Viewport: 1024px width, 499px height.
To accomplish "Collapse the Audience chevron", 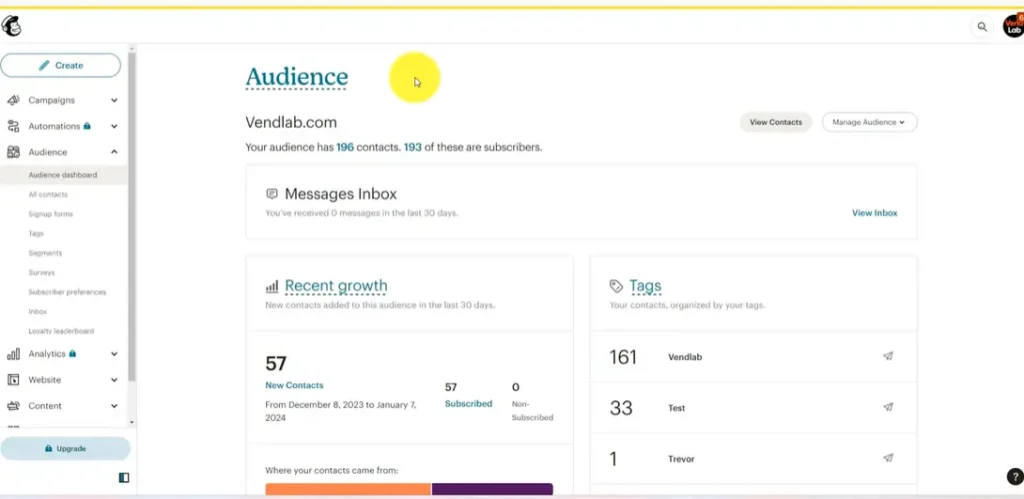I will 114,152.
